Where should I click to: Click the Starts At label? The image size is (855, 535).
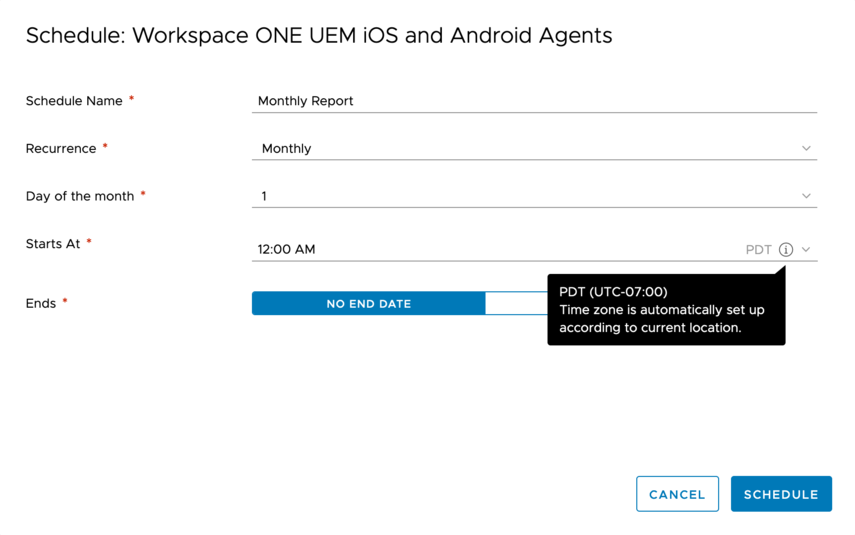click(x=53, y=244)
